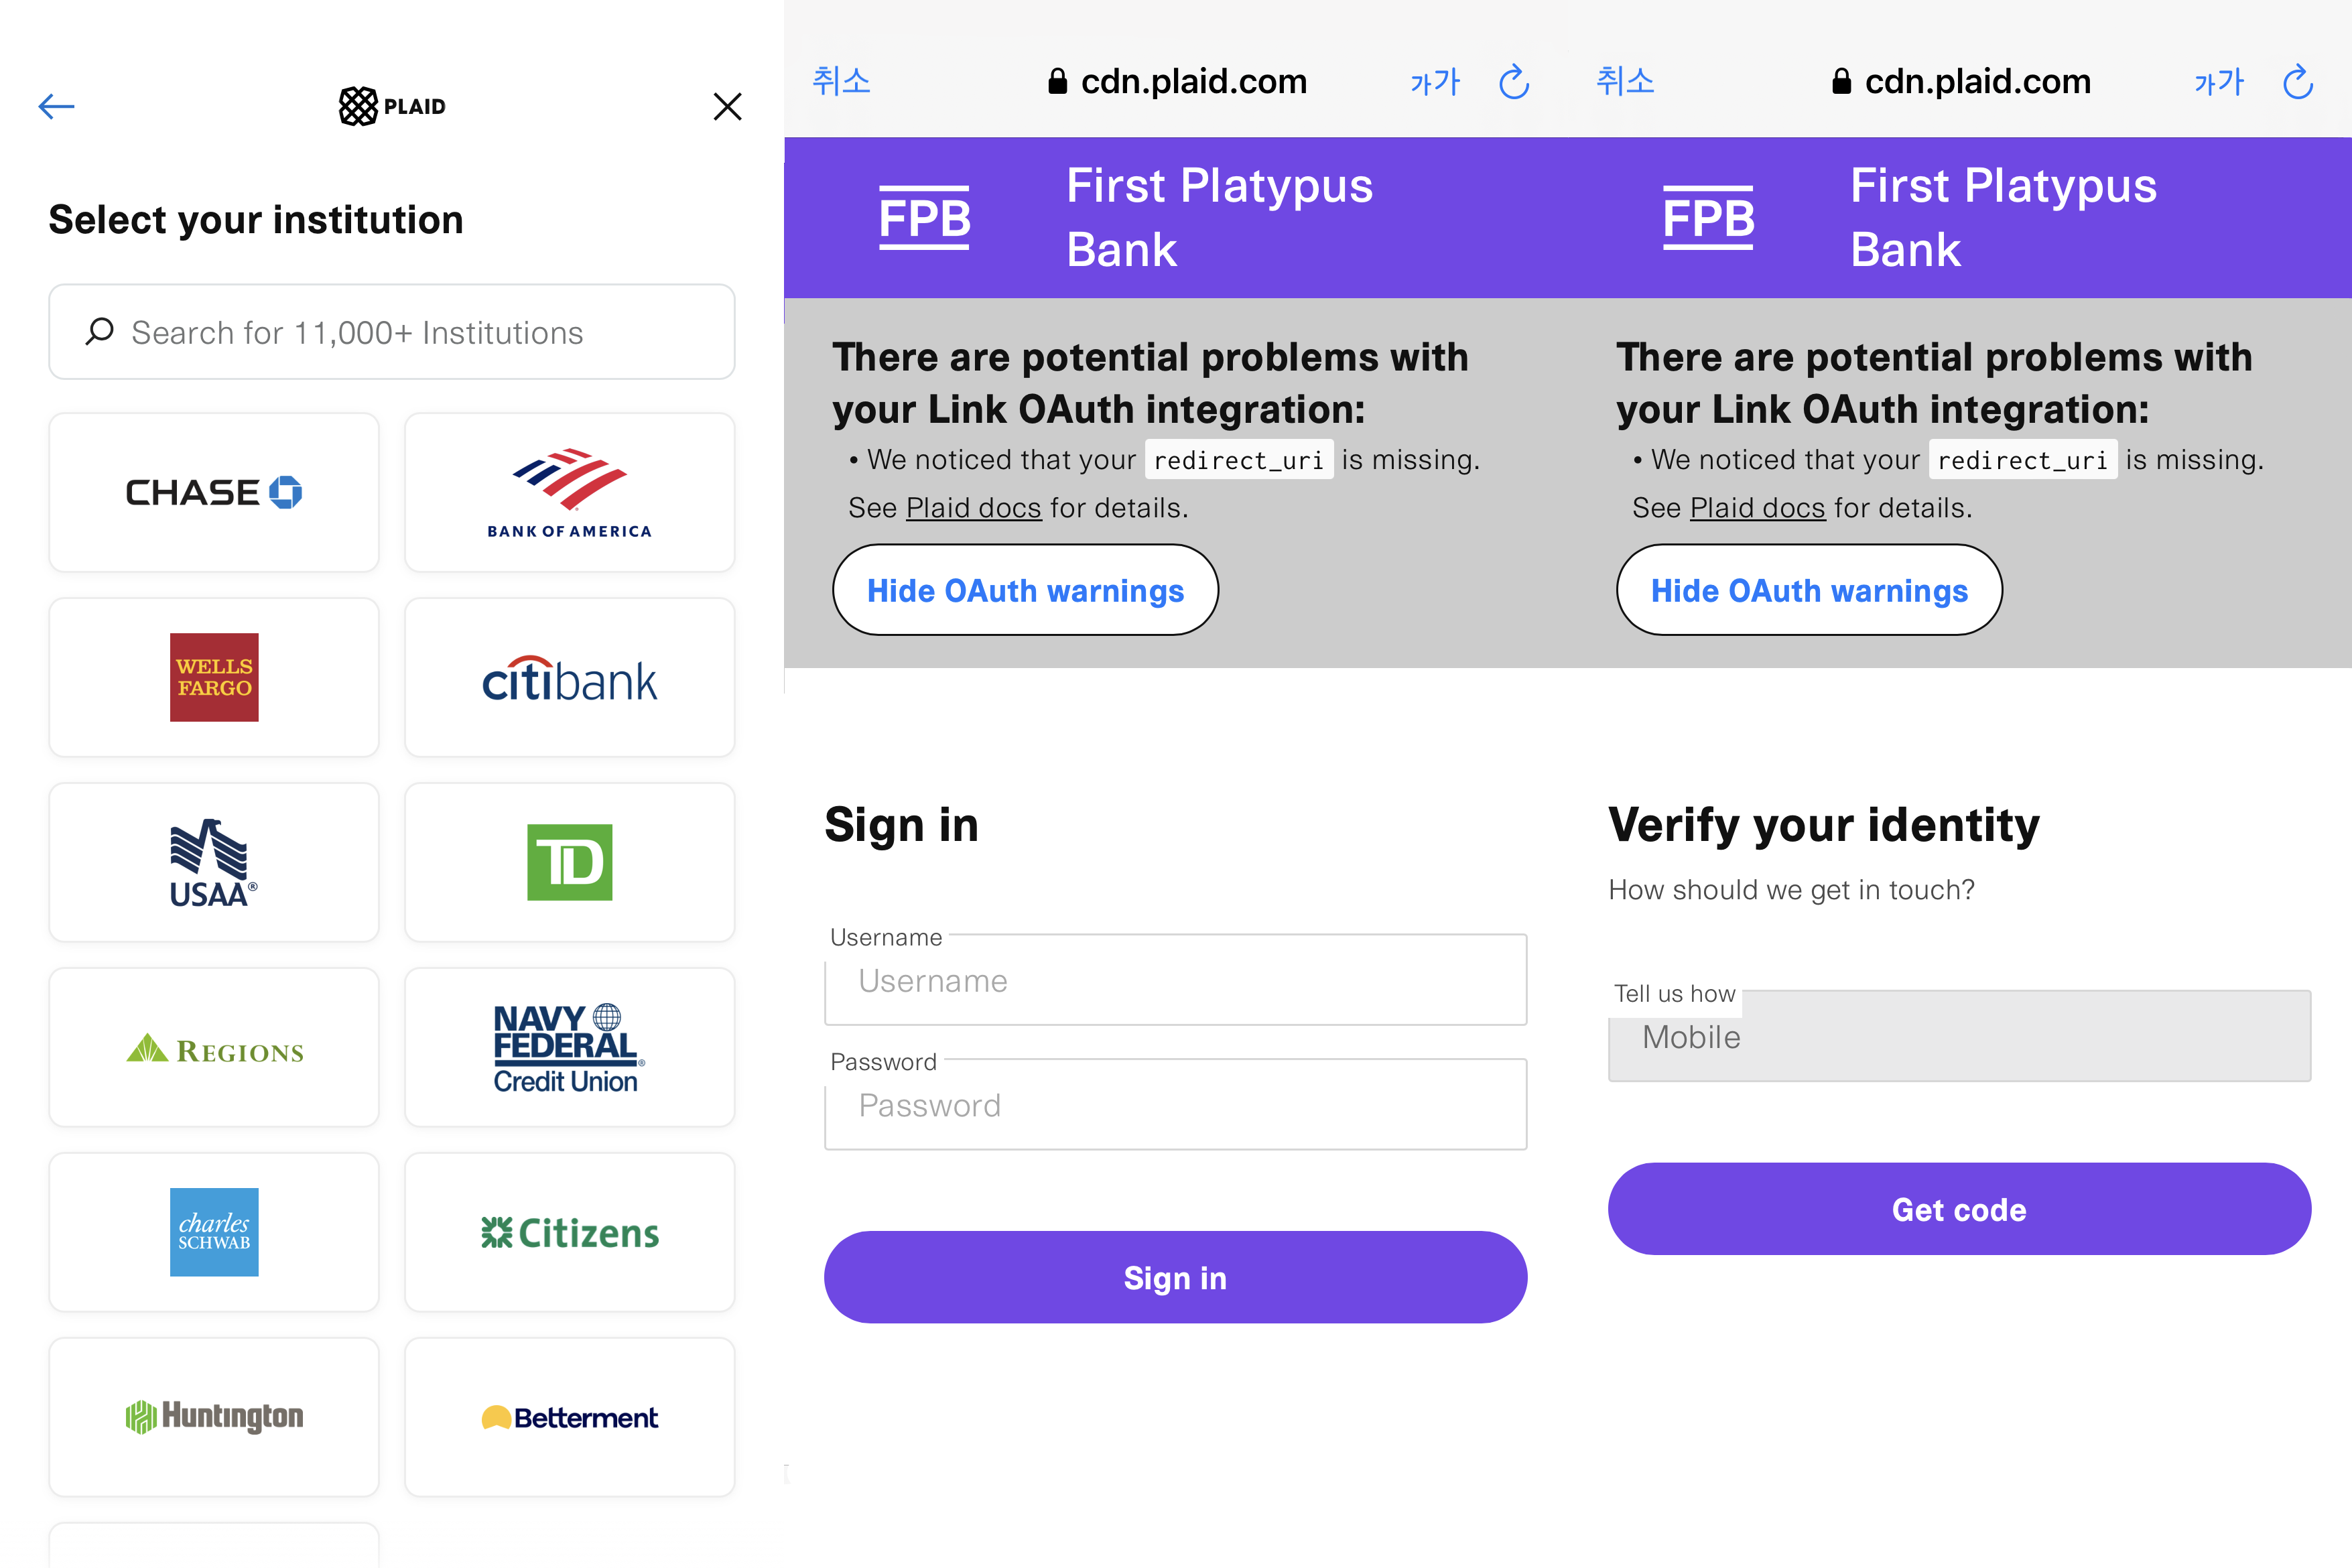
Task: Choose the USAA institution tile
Action: point(214,862)
